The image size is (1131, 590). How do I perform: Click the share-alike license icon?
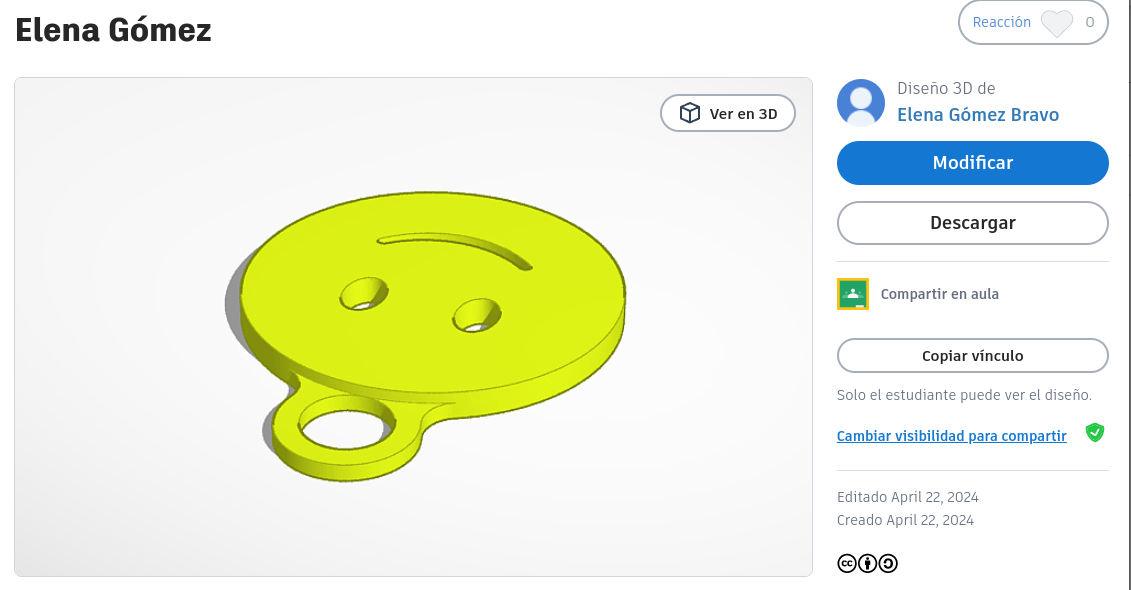click(x=888, y=563)
